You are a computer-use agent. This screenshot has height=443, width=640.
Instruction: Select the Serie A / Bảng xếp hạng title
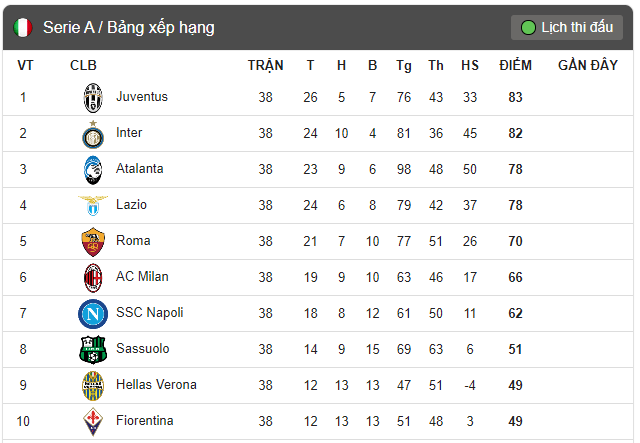pyautogui.click(x=129, y=28)
